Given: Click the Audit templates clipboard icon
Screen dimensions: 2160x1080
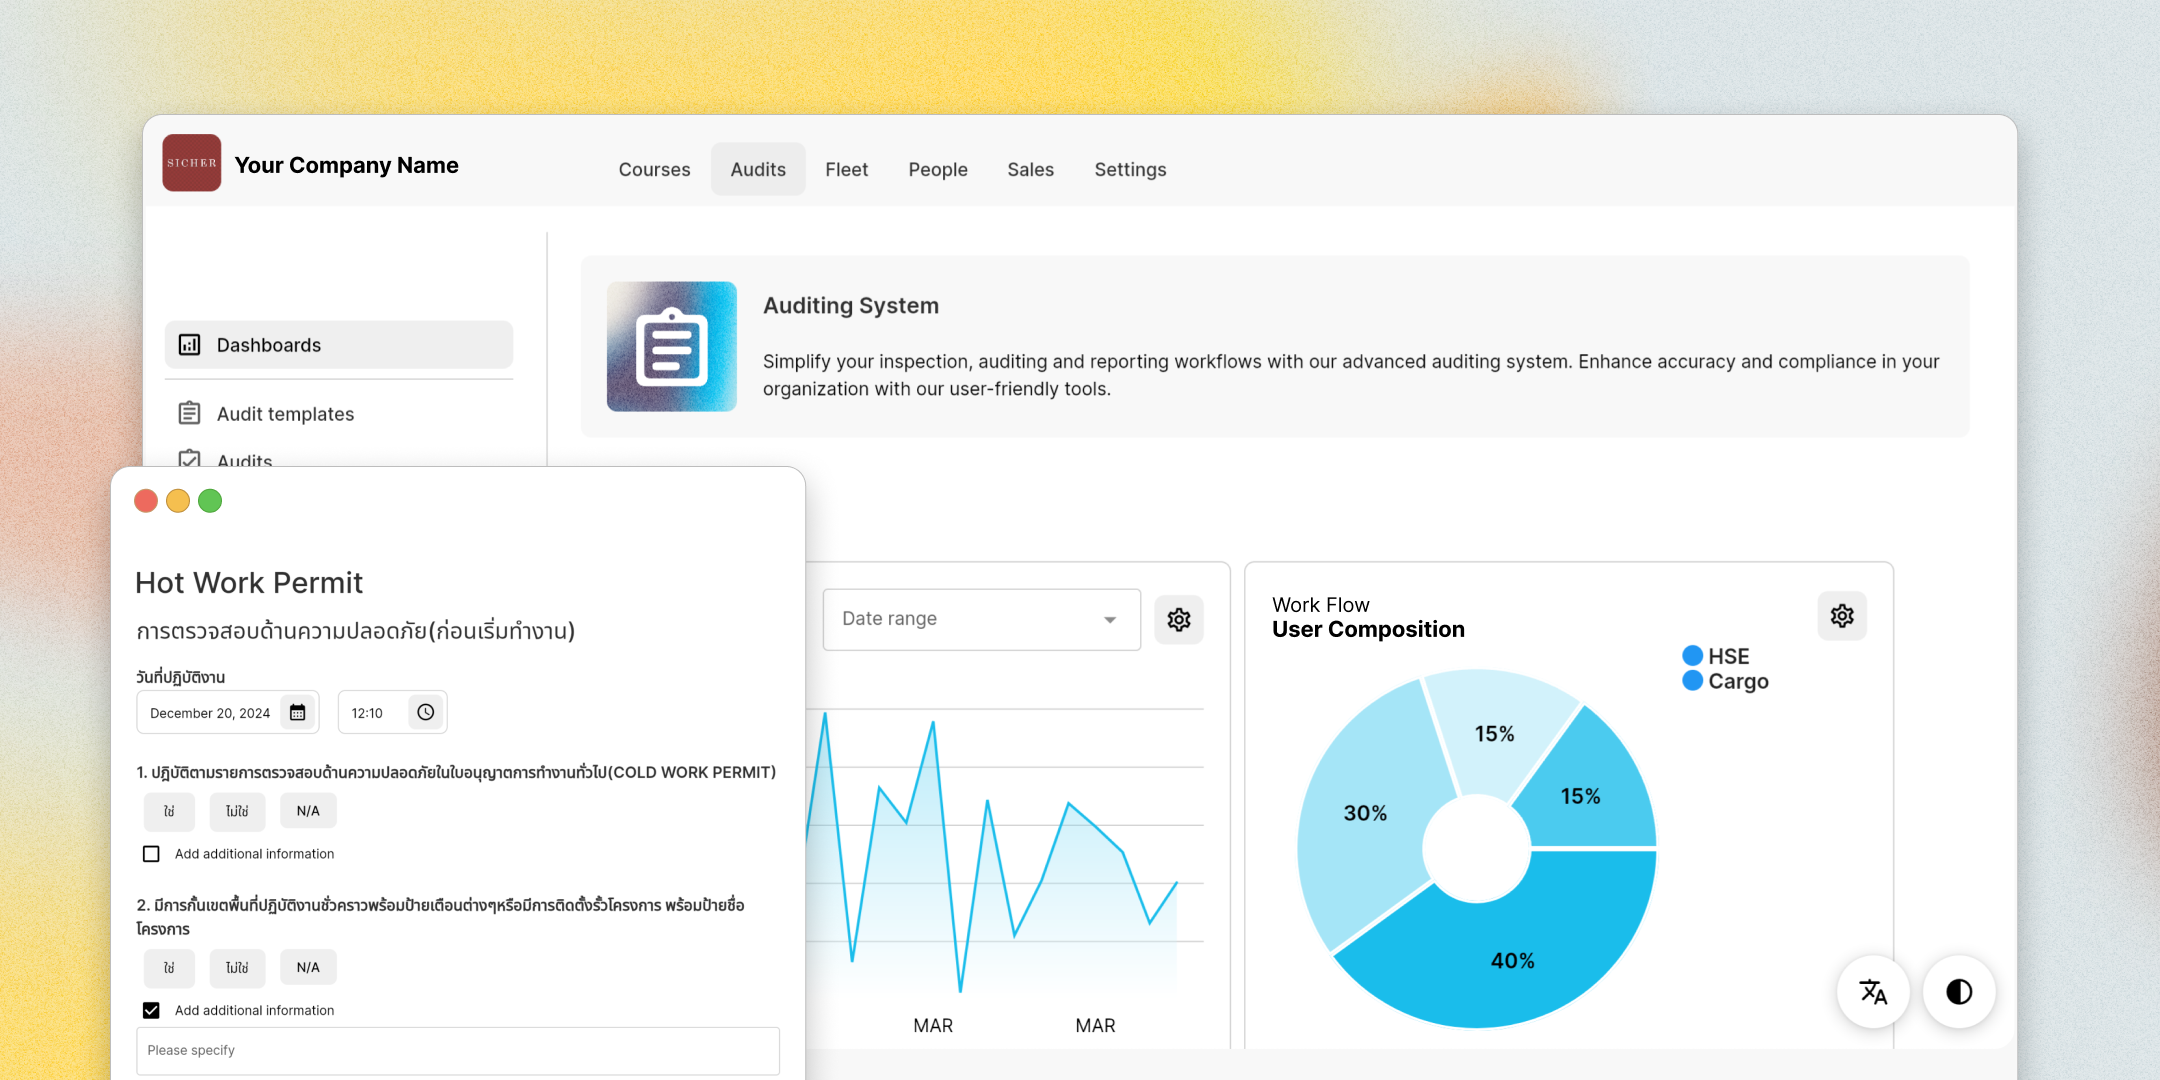Looking at the screenshot, I should 190,413.
